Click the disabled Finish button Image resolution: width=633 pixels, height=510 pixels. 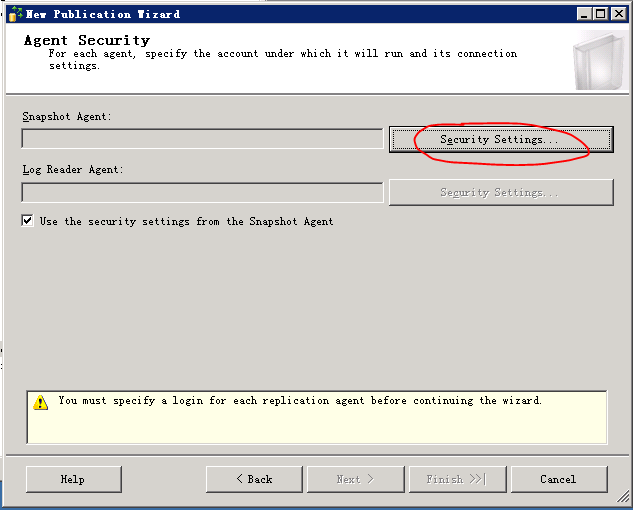pos(457,479)
